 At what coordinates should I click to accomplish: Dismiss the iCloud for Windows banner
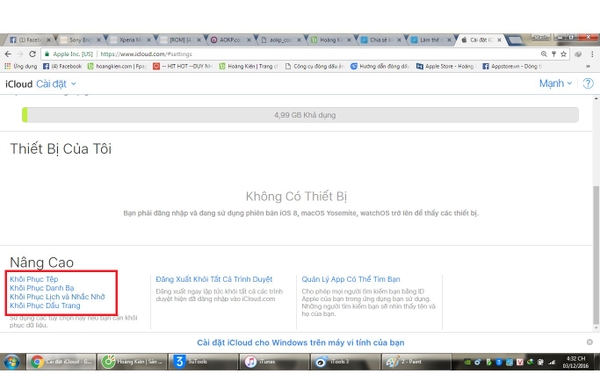pyautogui.click(x=590, y=342)
